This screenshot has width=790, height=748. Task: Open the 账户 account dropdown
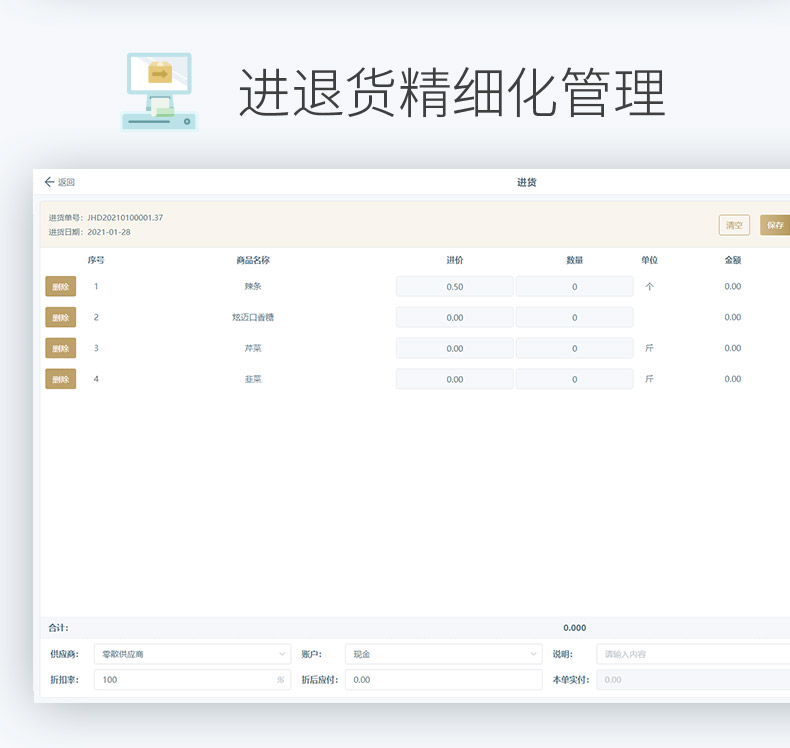[x=443, y=654]
